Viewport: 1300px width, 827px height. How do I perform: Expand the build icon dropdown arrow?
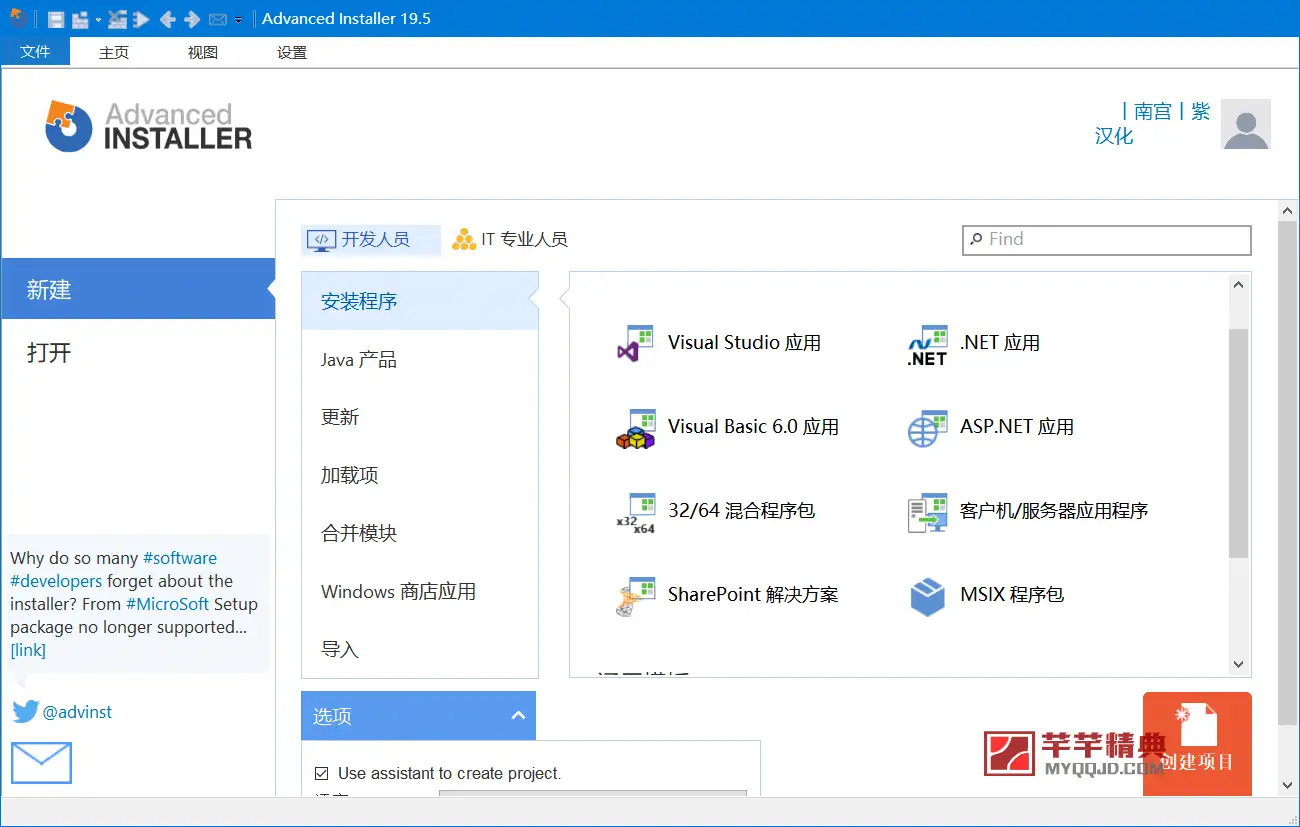click(x=98, y=19)
